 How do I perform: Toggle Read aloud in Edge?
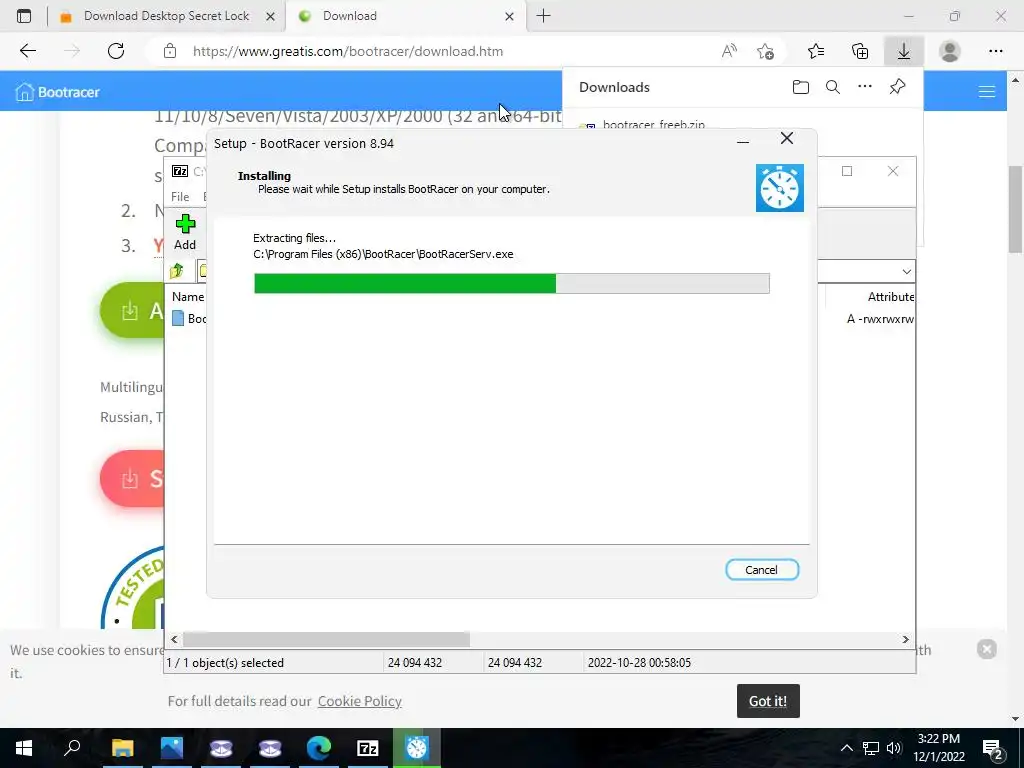[x=729, y=51]
